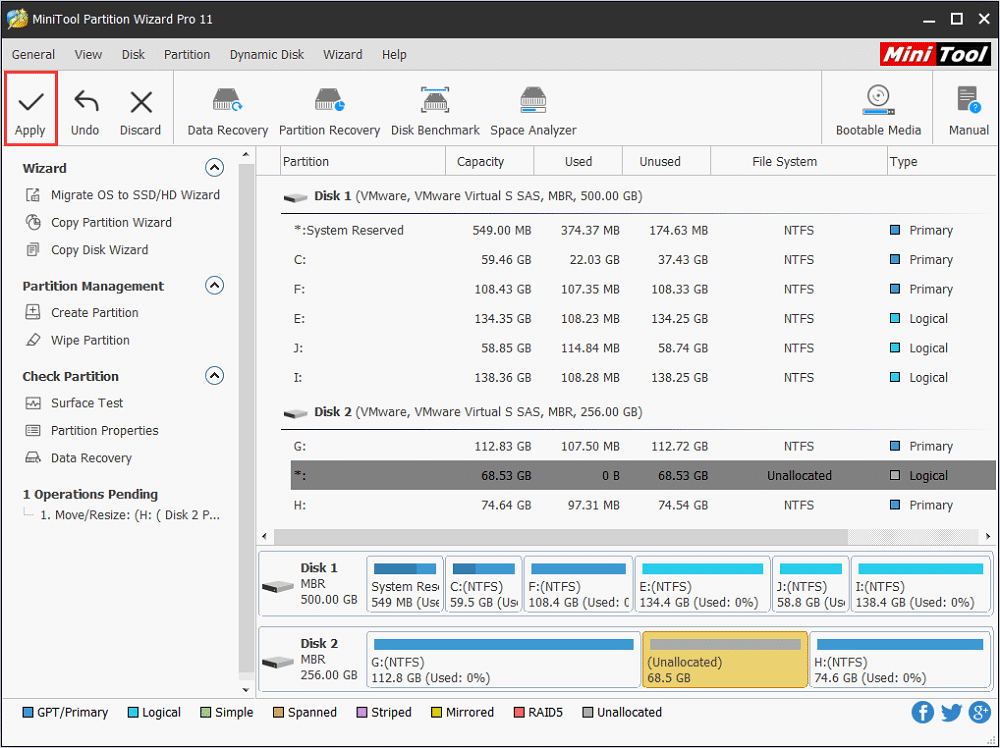Open the Space Analyzer tool
The height and width of the screenshot is (748, 1000).
[533, 112]
